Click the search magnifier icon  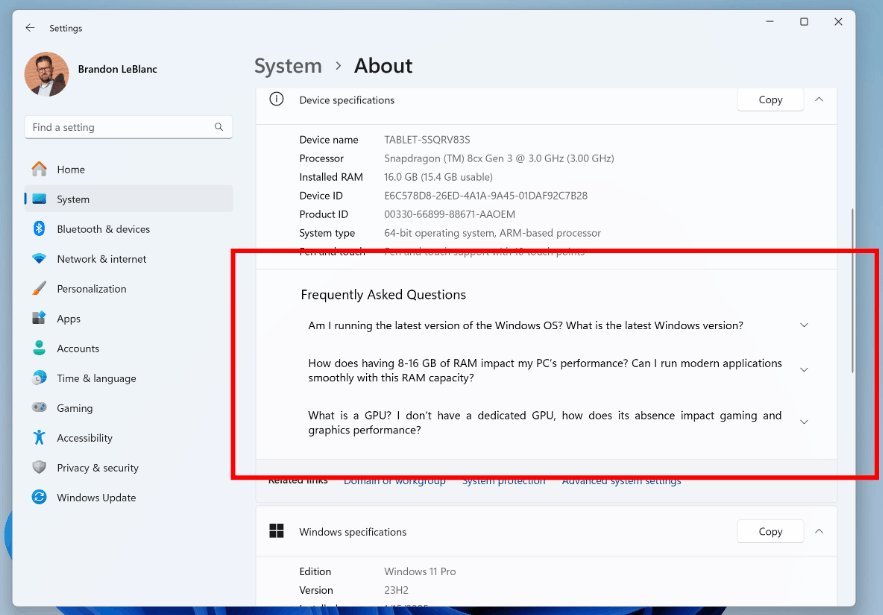click(218, 127)
